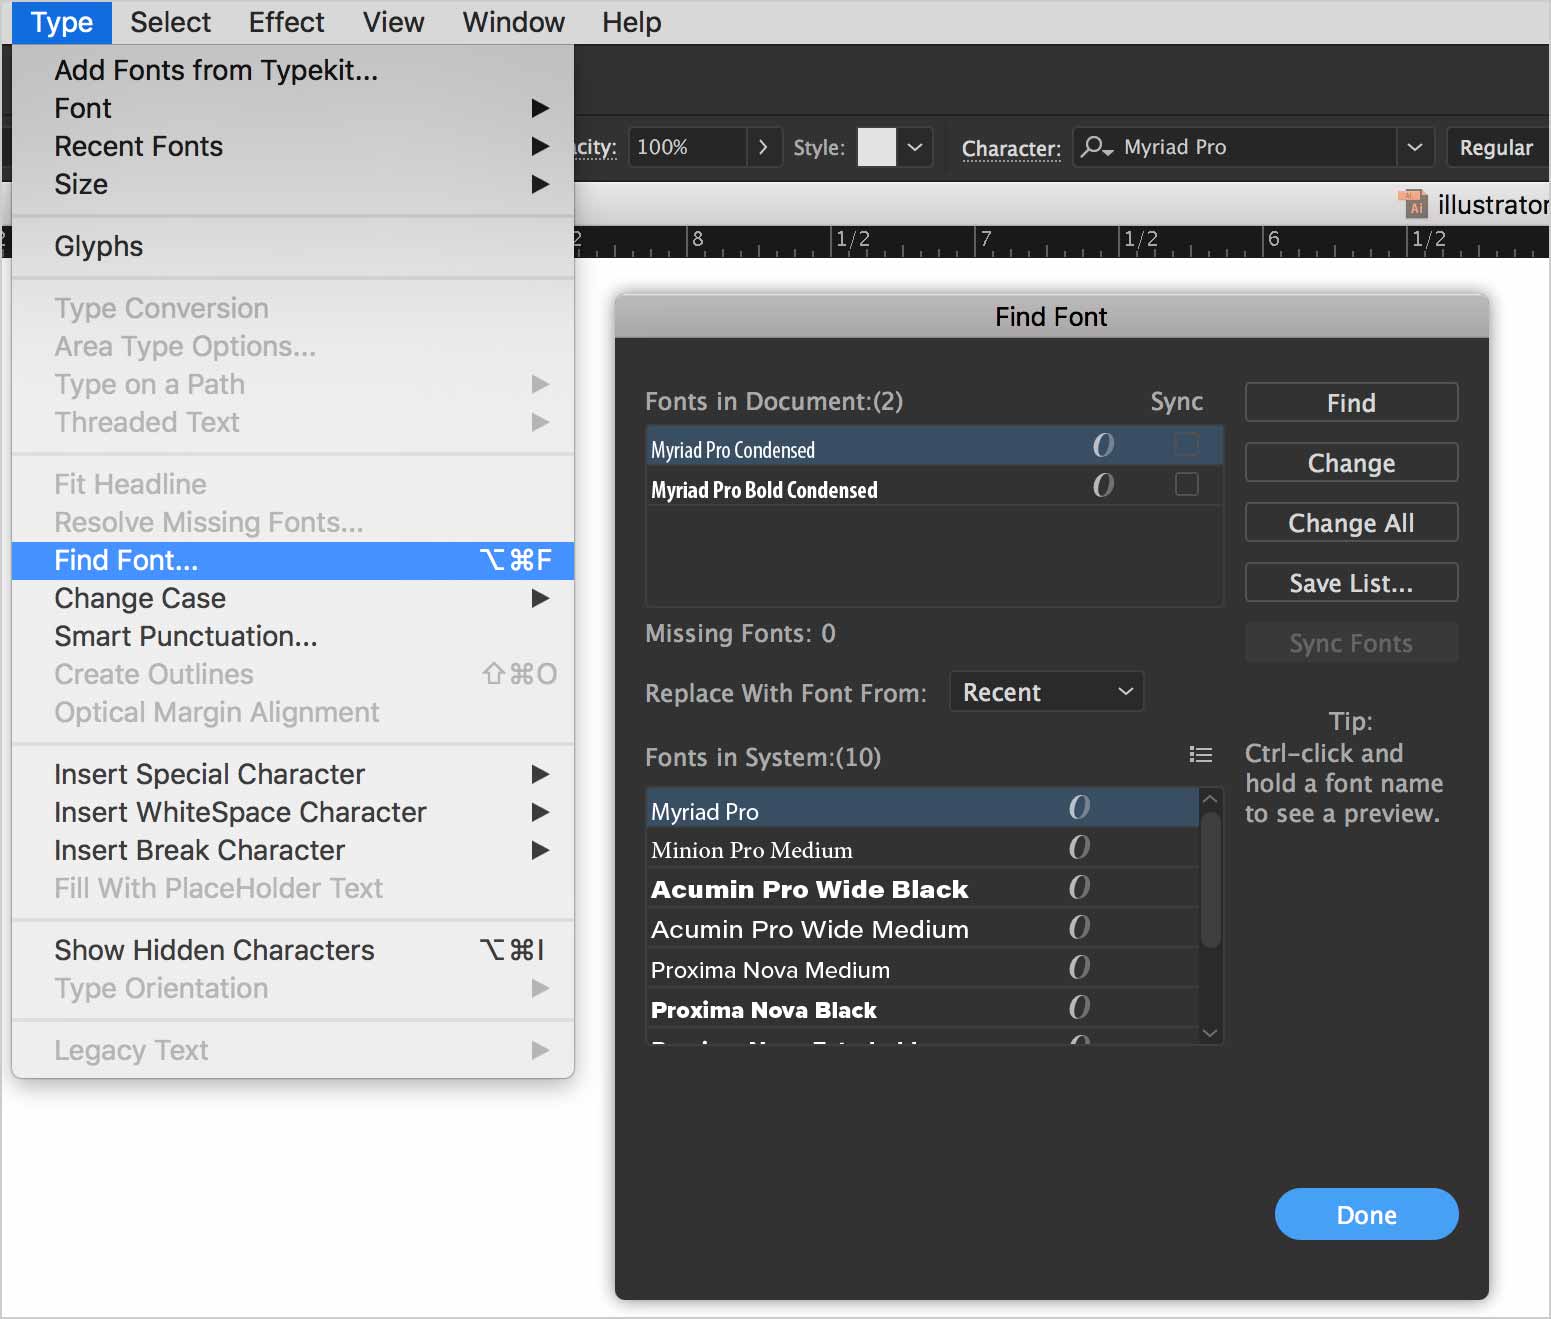Open the Help menu
The height and width of the screenshot is (1319, 1551).
631,22
